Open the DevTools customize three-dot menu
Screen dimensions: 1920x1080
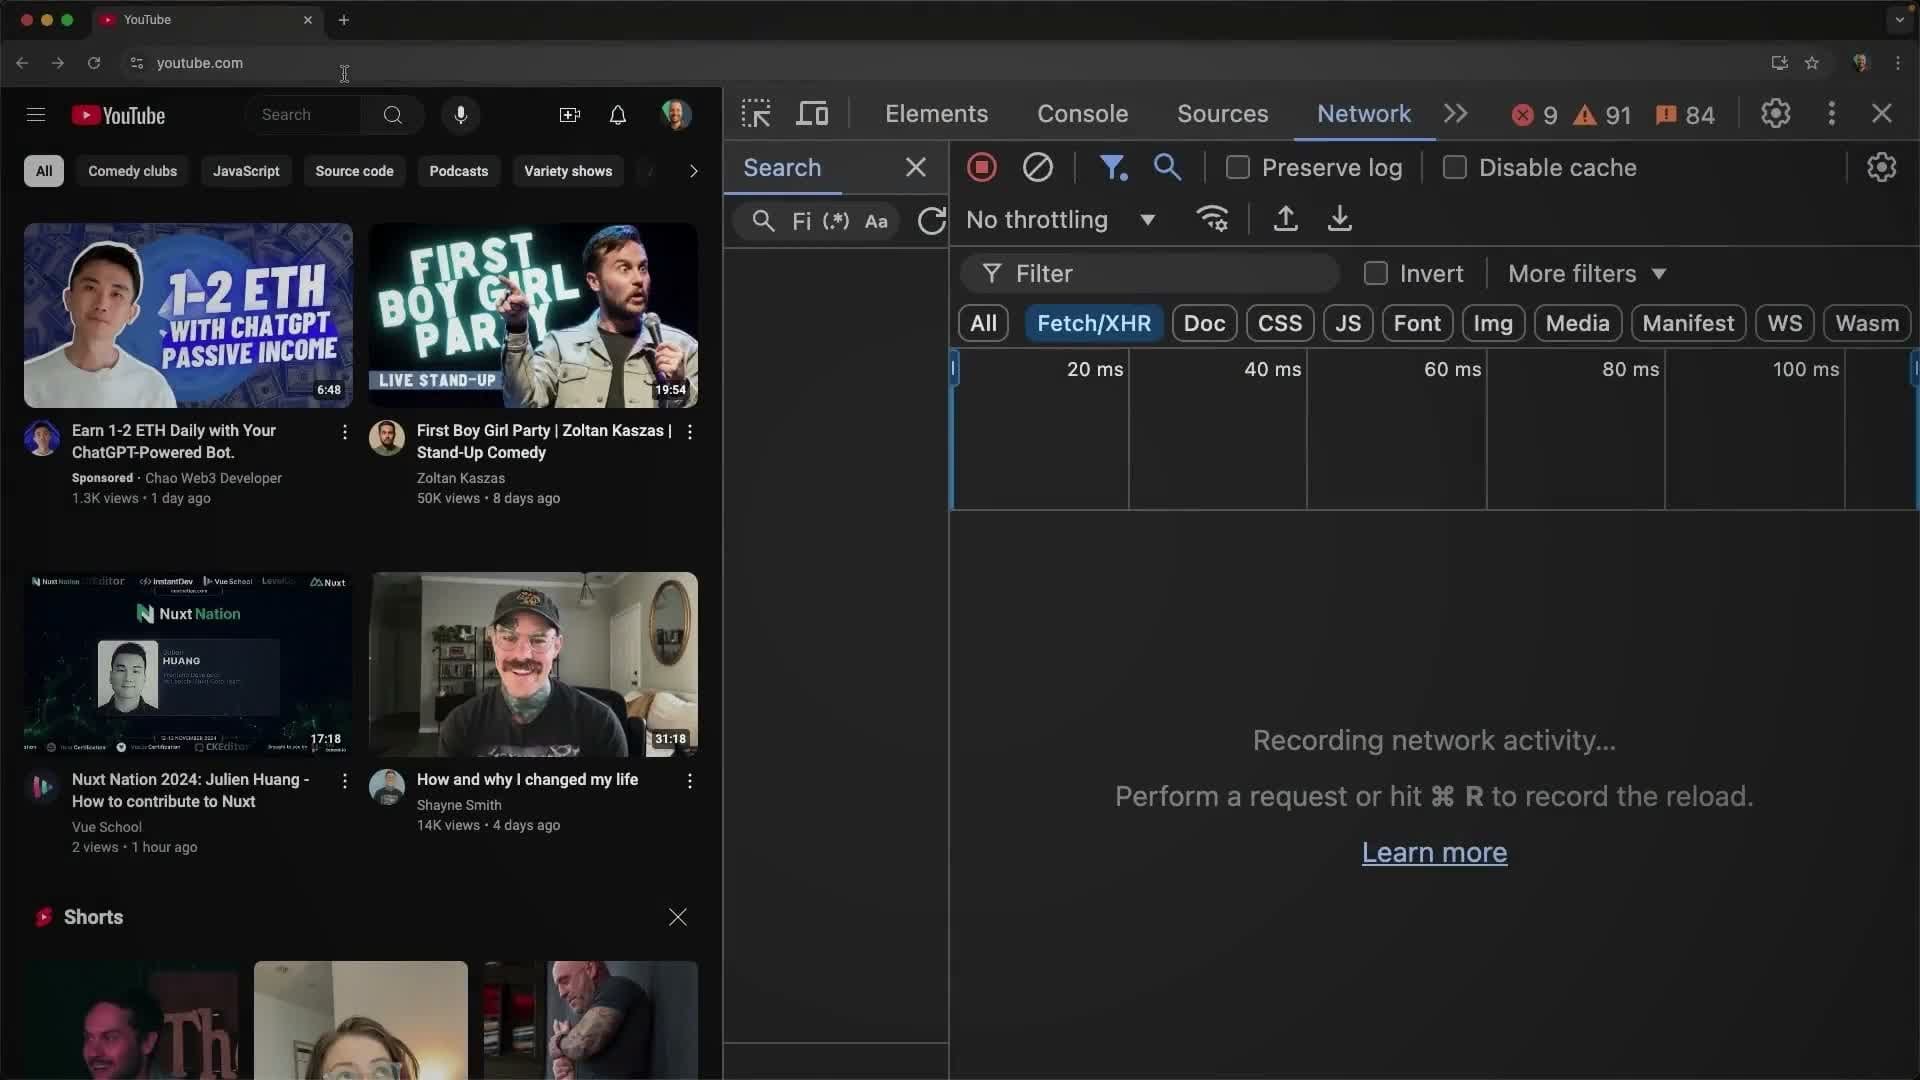(x=1832, y=114)
